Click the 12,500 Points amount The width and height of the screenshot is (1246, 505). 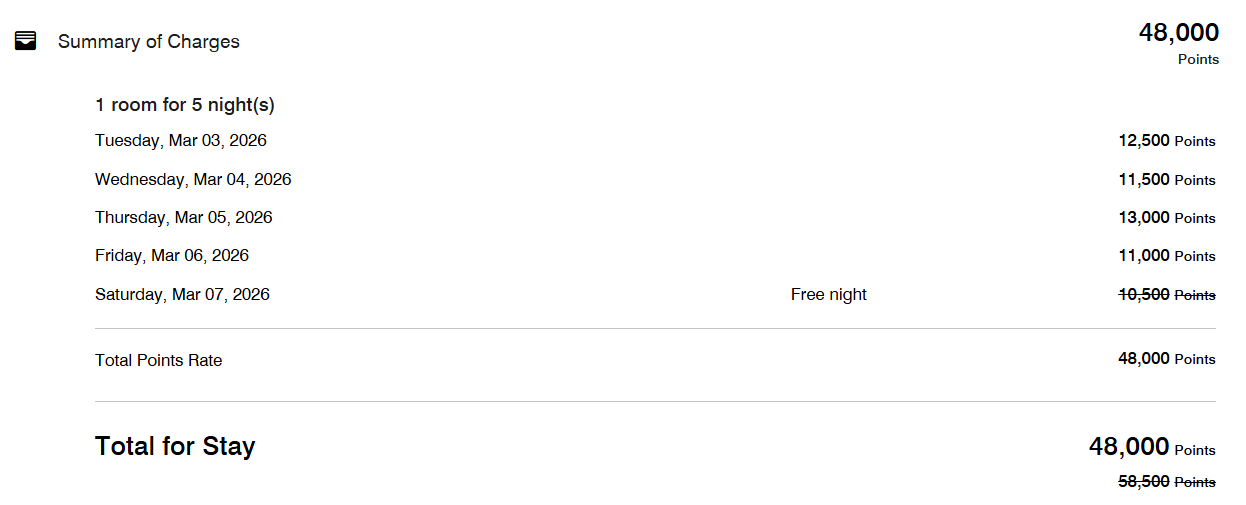coord(1167,141)
